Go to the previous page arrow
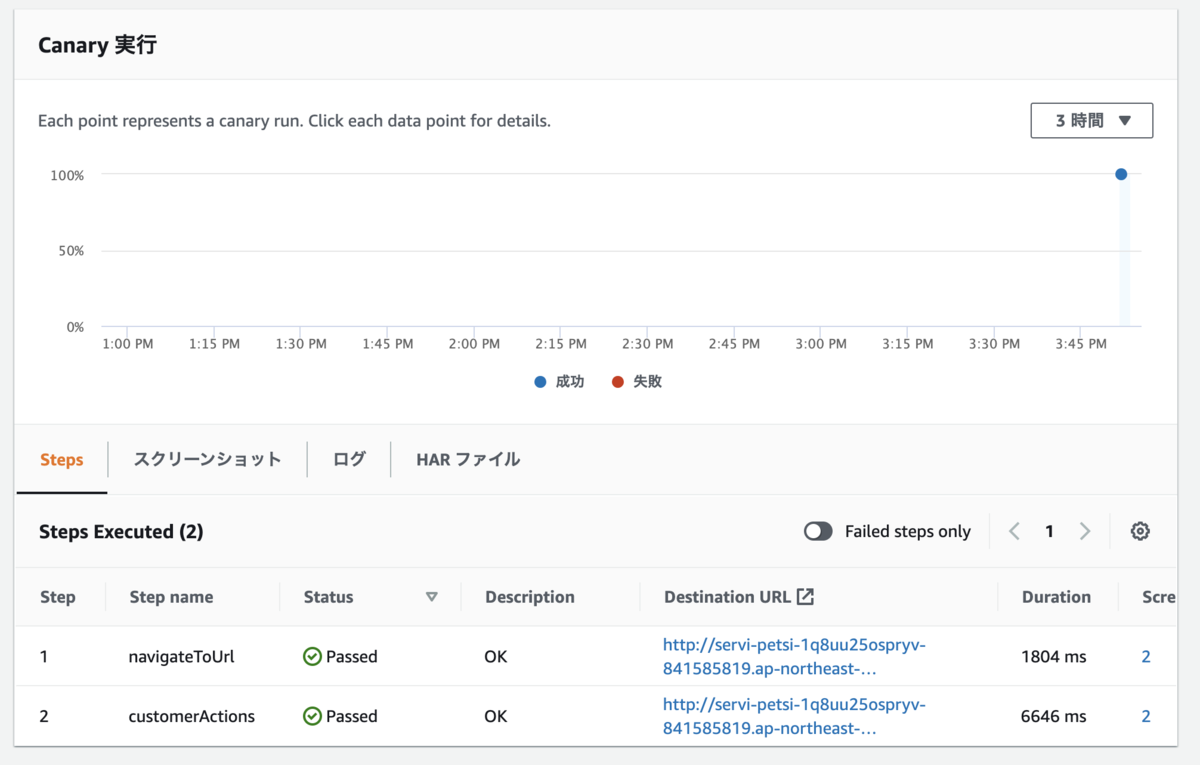The width and height of the screenshot is (1200, 765). pos(1014,532)
